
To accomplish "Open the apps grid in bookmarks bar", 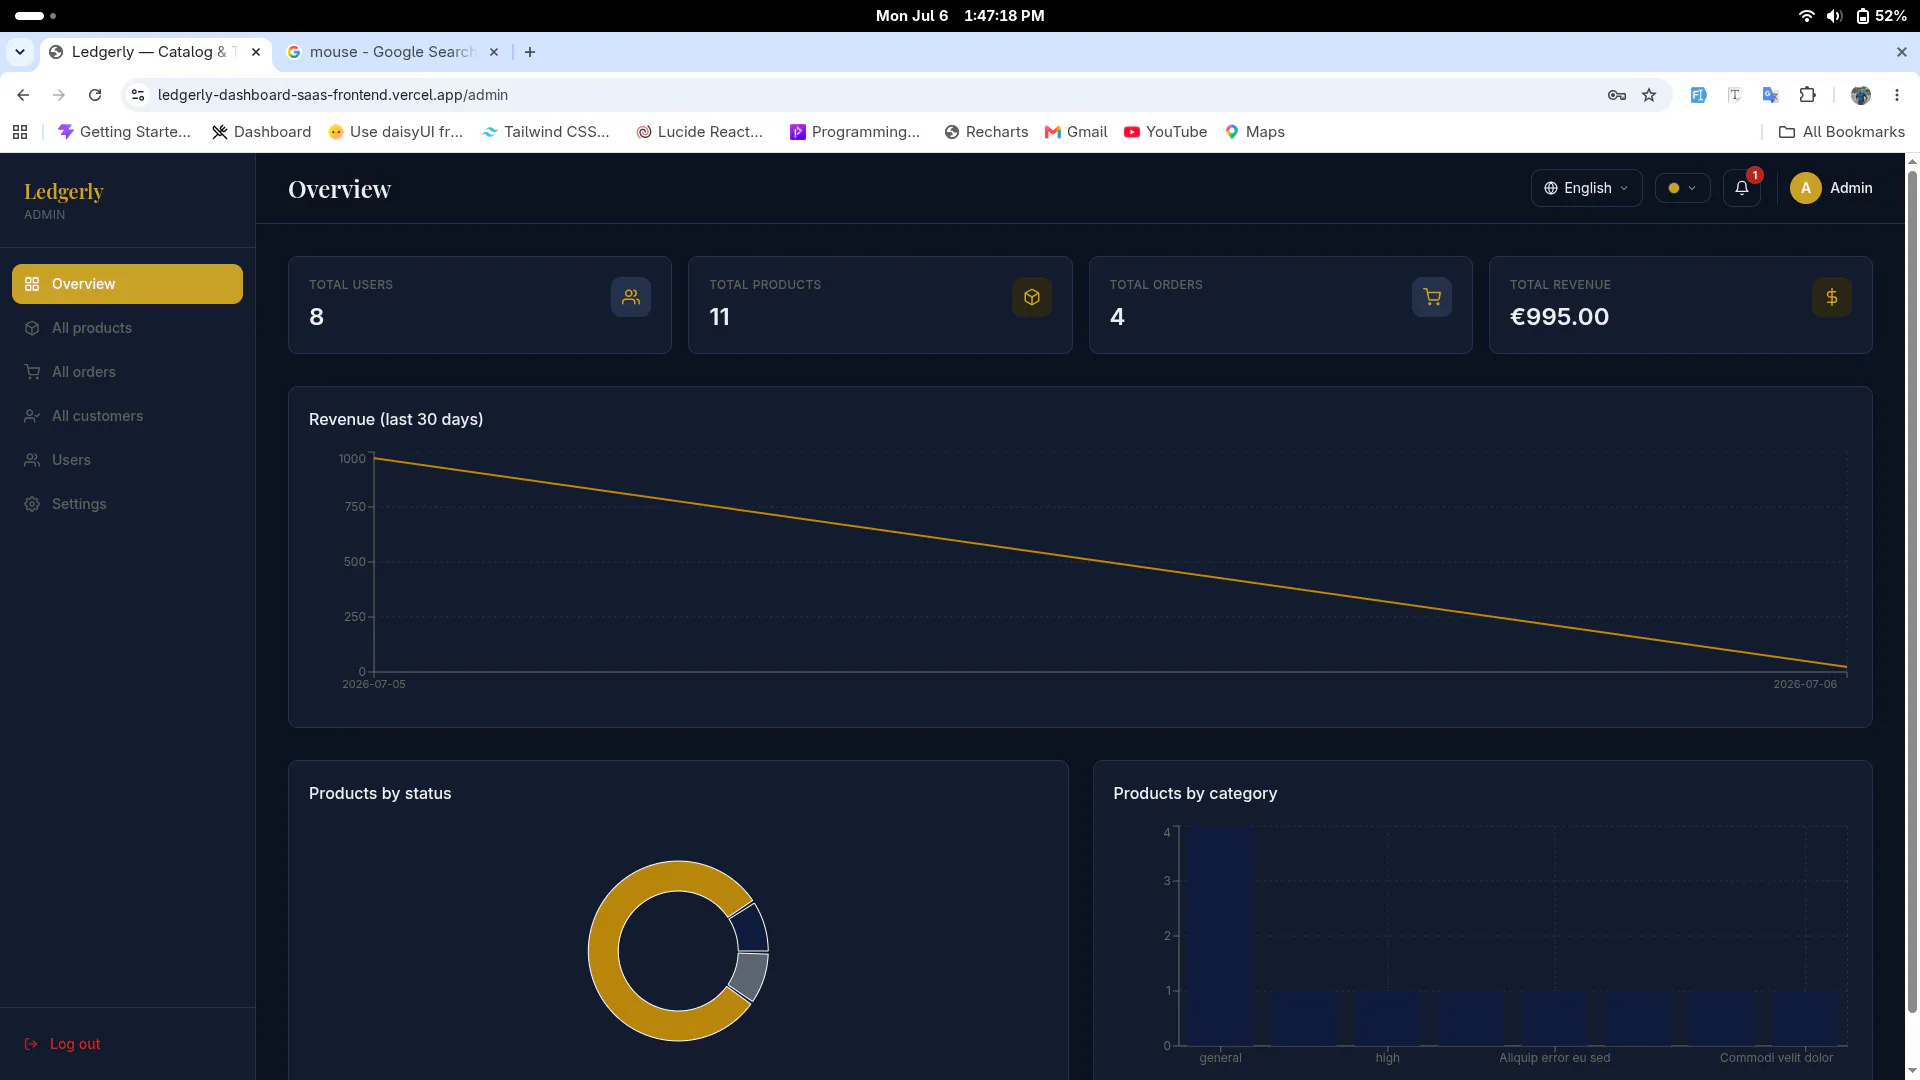I will tap(20, 132).
